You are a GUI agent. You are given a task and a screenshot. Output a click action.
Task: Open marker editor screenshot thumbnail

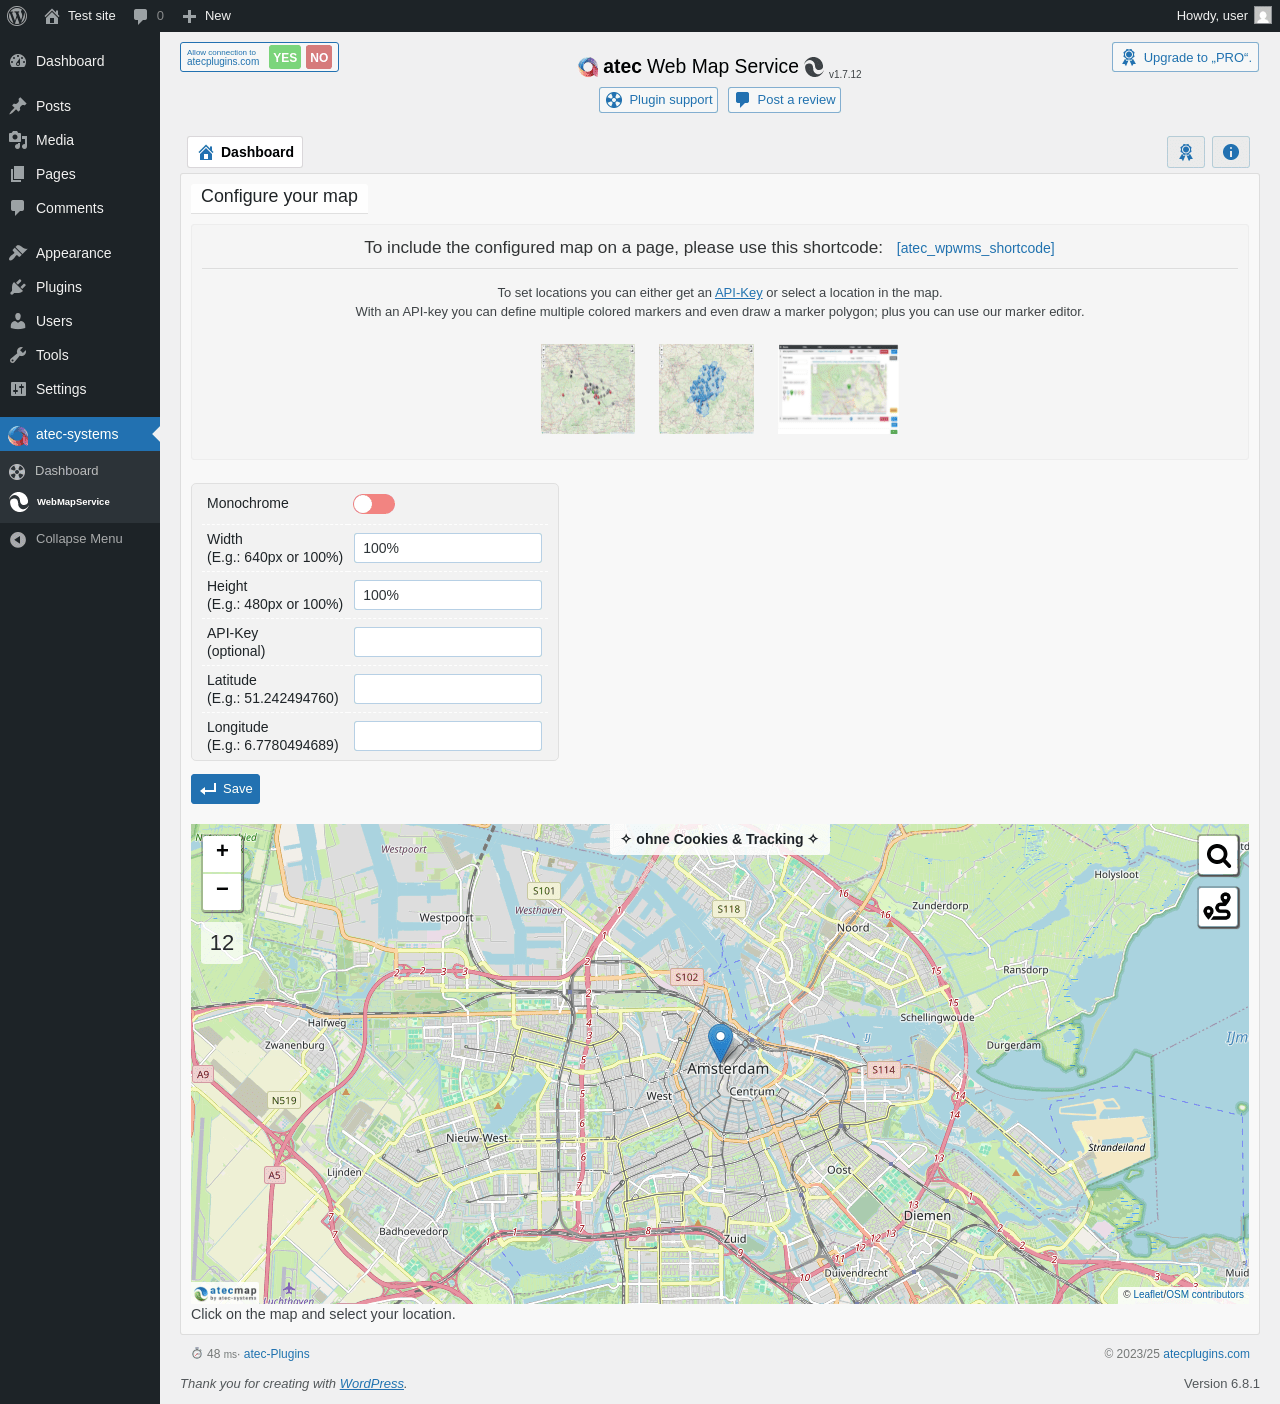tap(838, 389)
